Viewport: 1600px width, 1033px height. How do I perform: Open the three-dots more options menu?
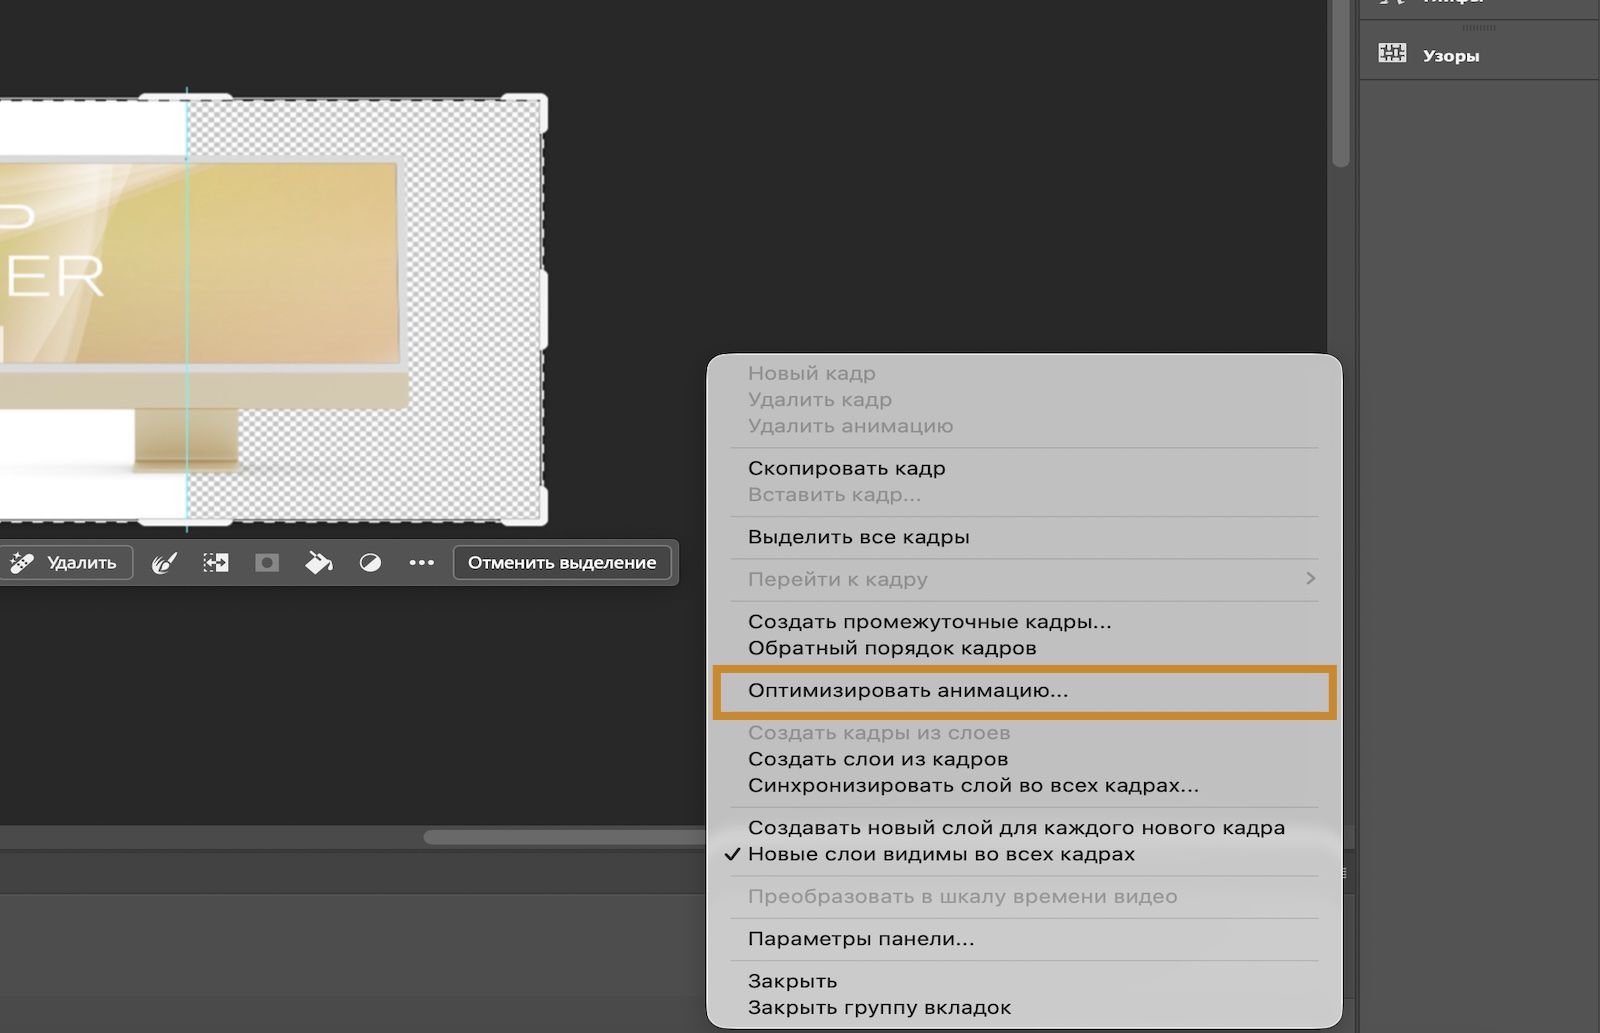pyautogui.click(x=422, y=563)
